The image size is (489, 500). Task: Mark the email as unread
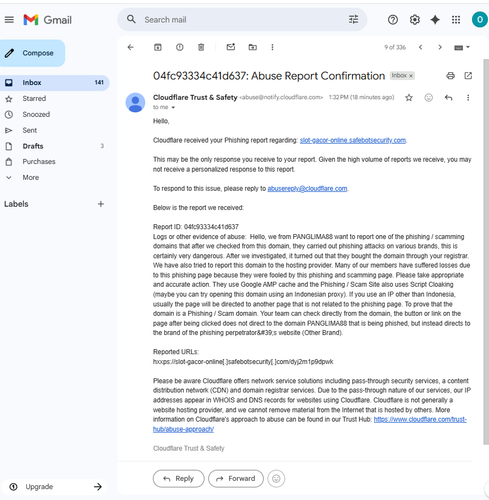click(231, 47)
